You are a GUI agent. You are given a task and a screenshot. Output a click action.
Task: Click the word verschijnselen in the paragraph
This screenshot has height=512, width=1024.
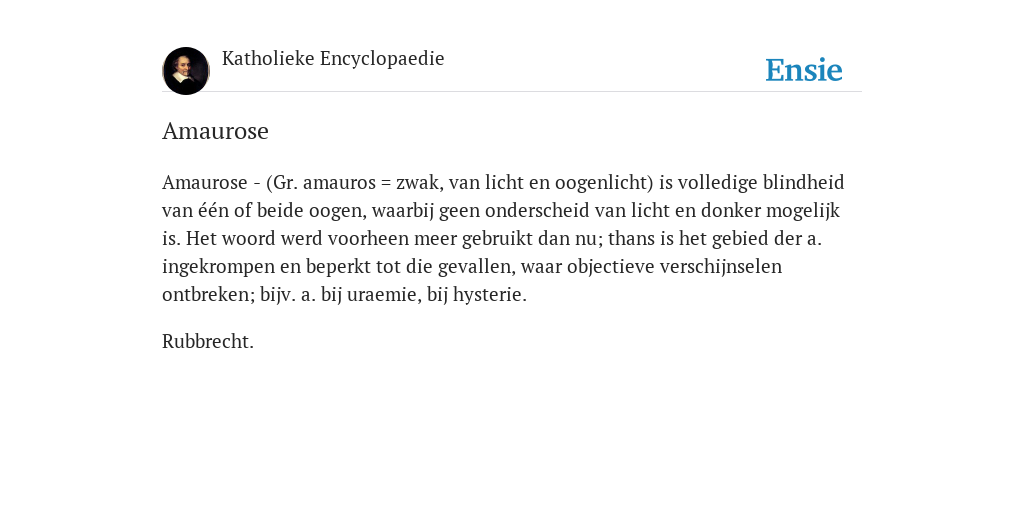tap(720, 267)
